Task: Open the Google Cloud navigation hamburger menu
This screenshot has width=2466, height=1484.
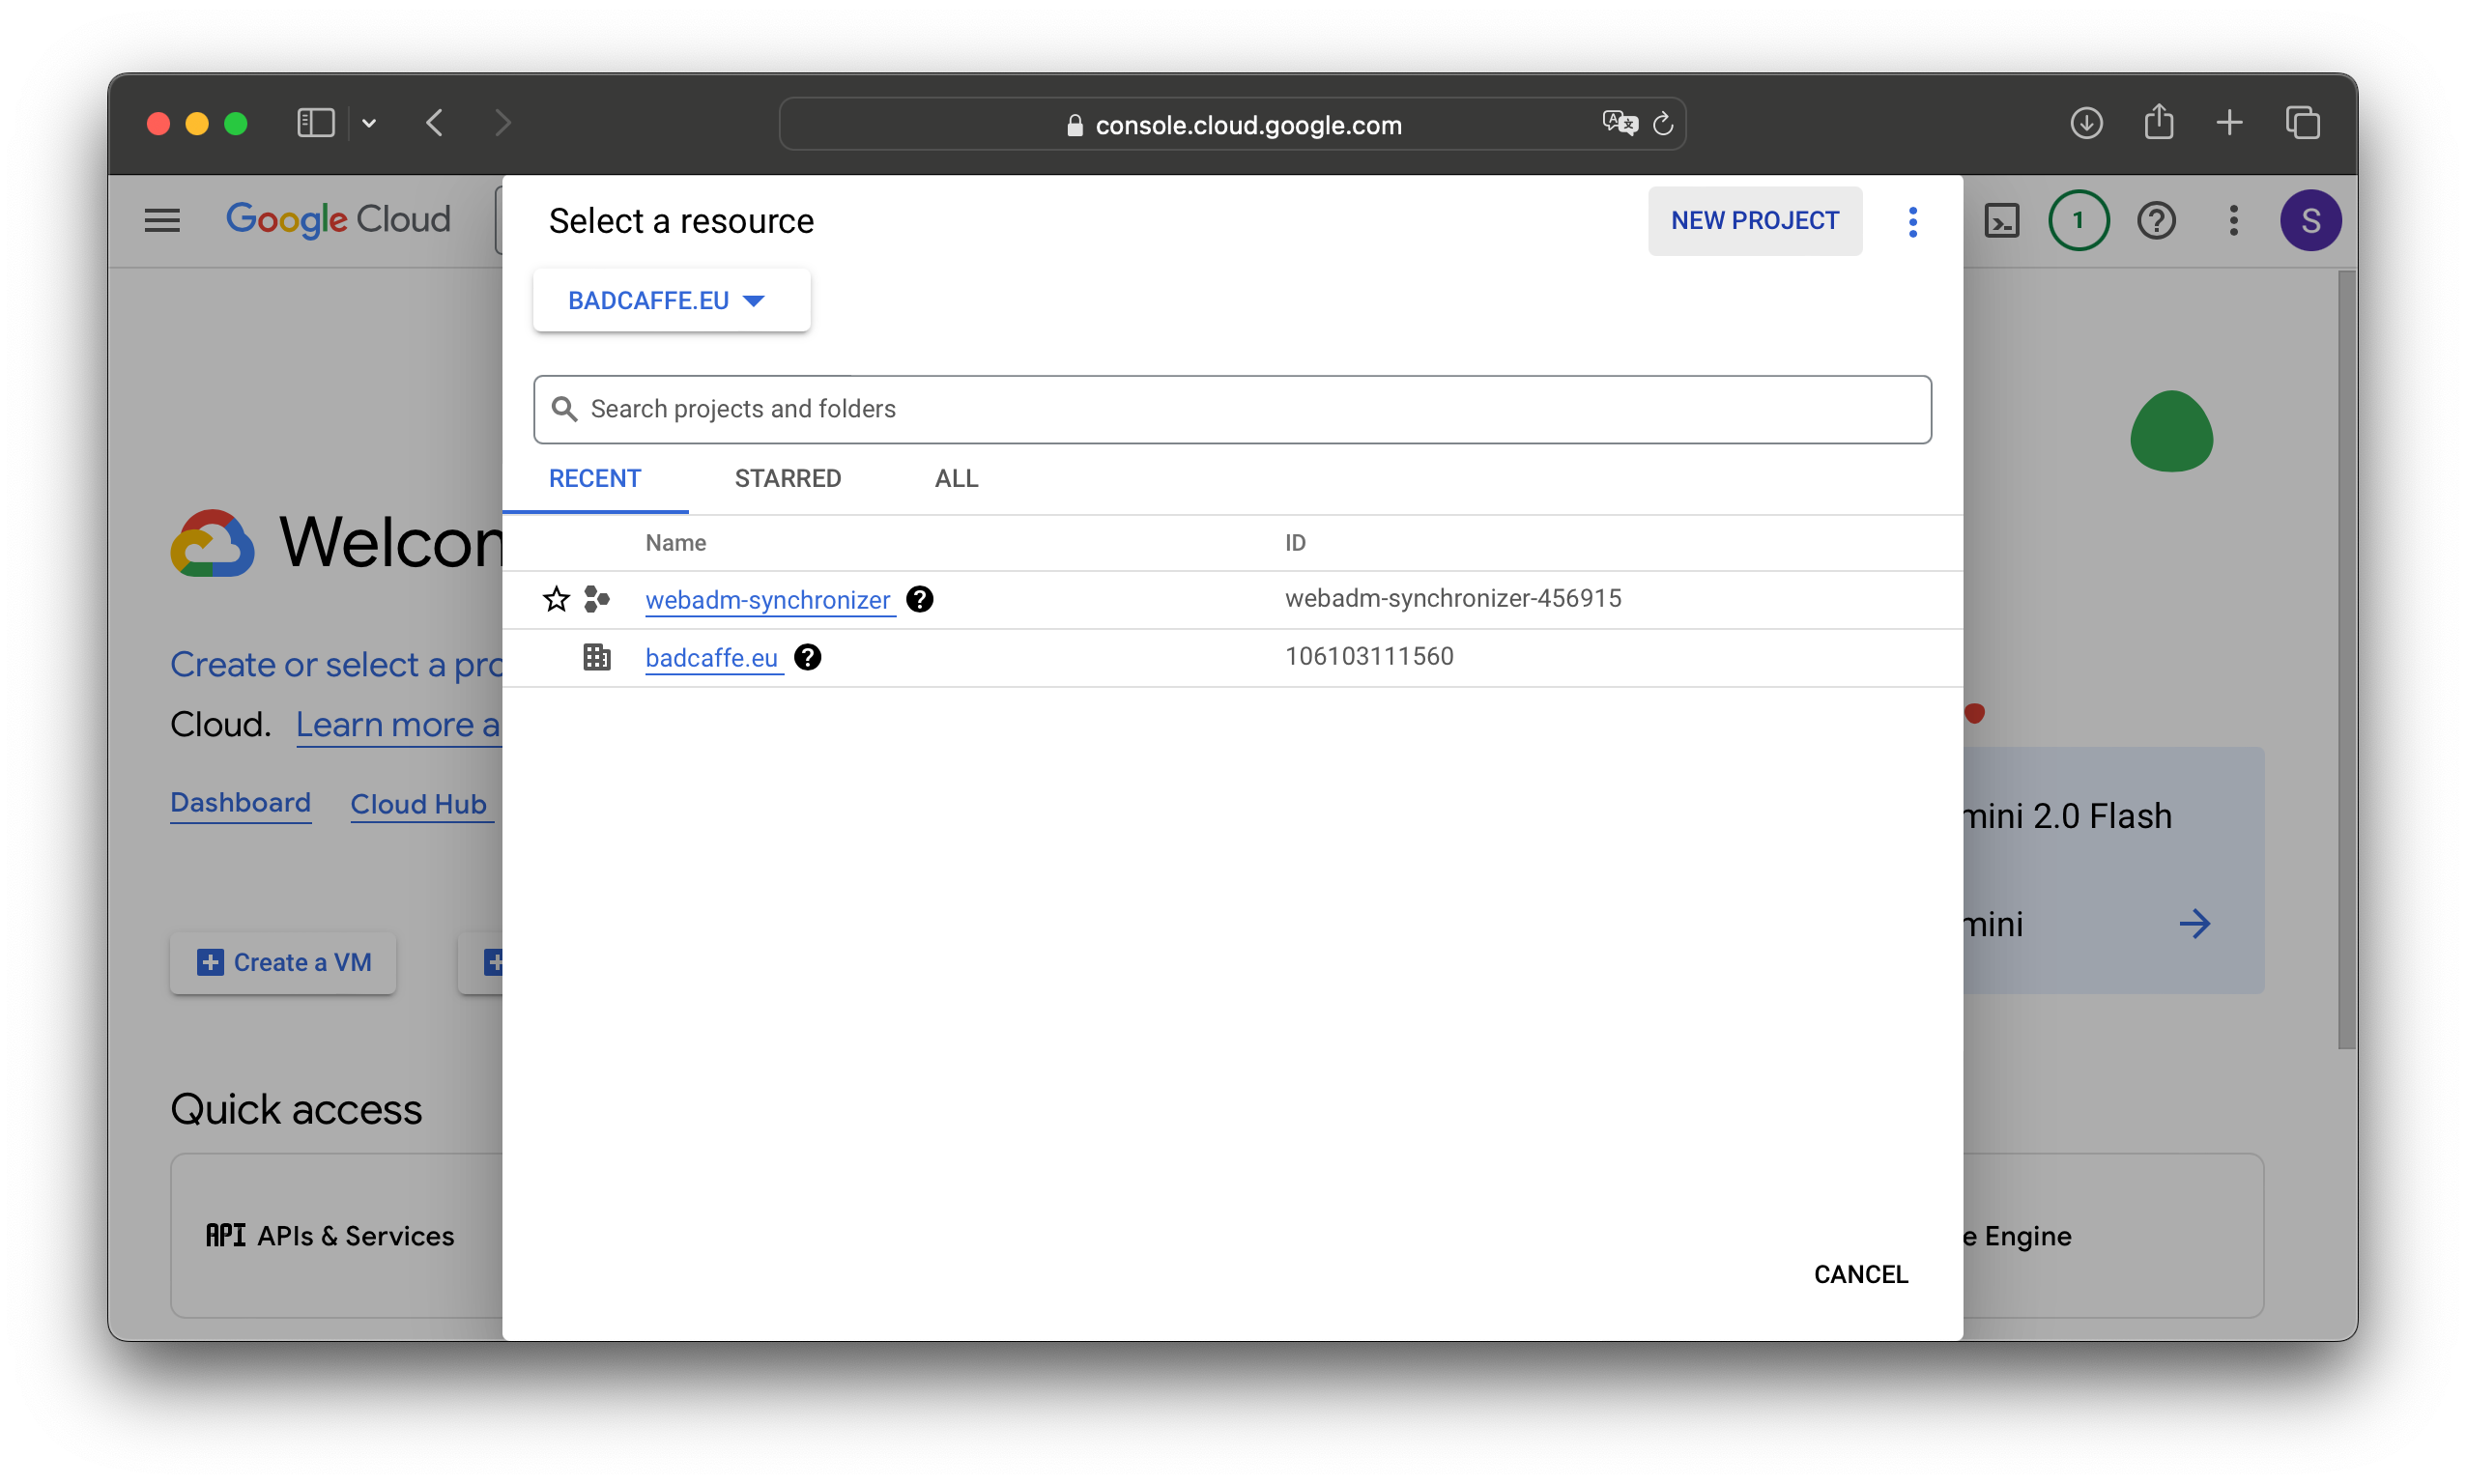Action: (162, 220)
